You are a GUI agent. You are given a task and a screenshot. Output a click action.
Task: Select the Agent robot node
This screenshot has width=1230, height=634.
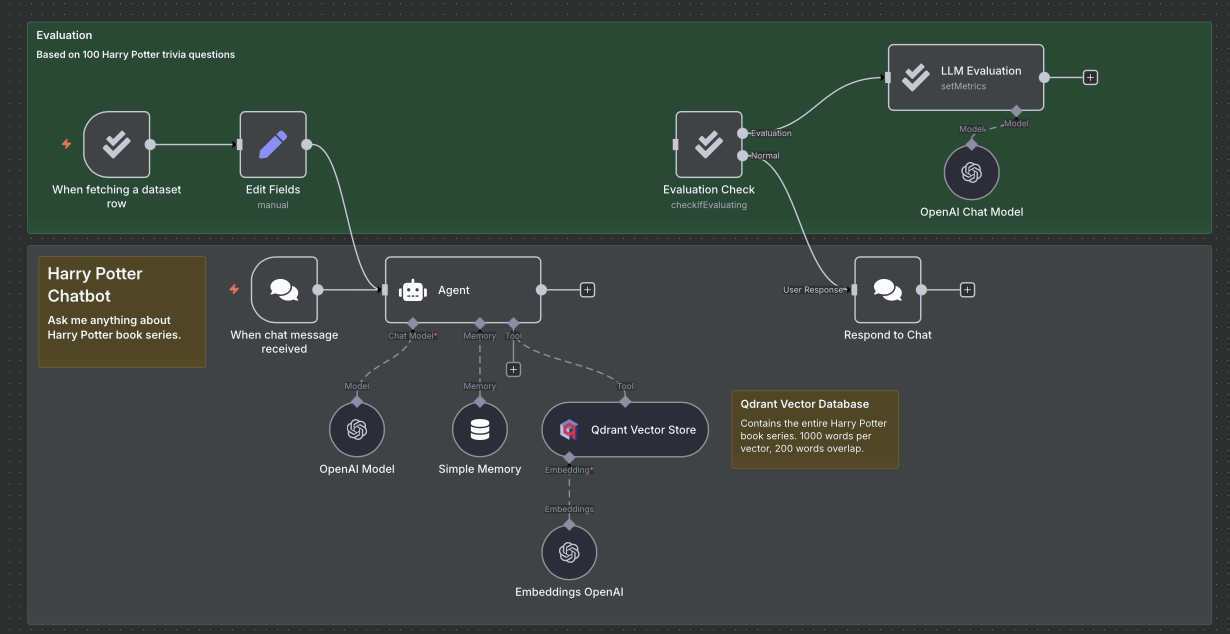point(463,290)
